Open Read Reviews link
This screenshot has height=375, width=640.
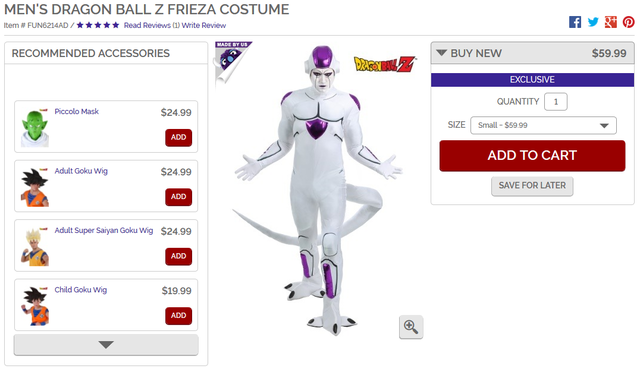tap(152, 25)
